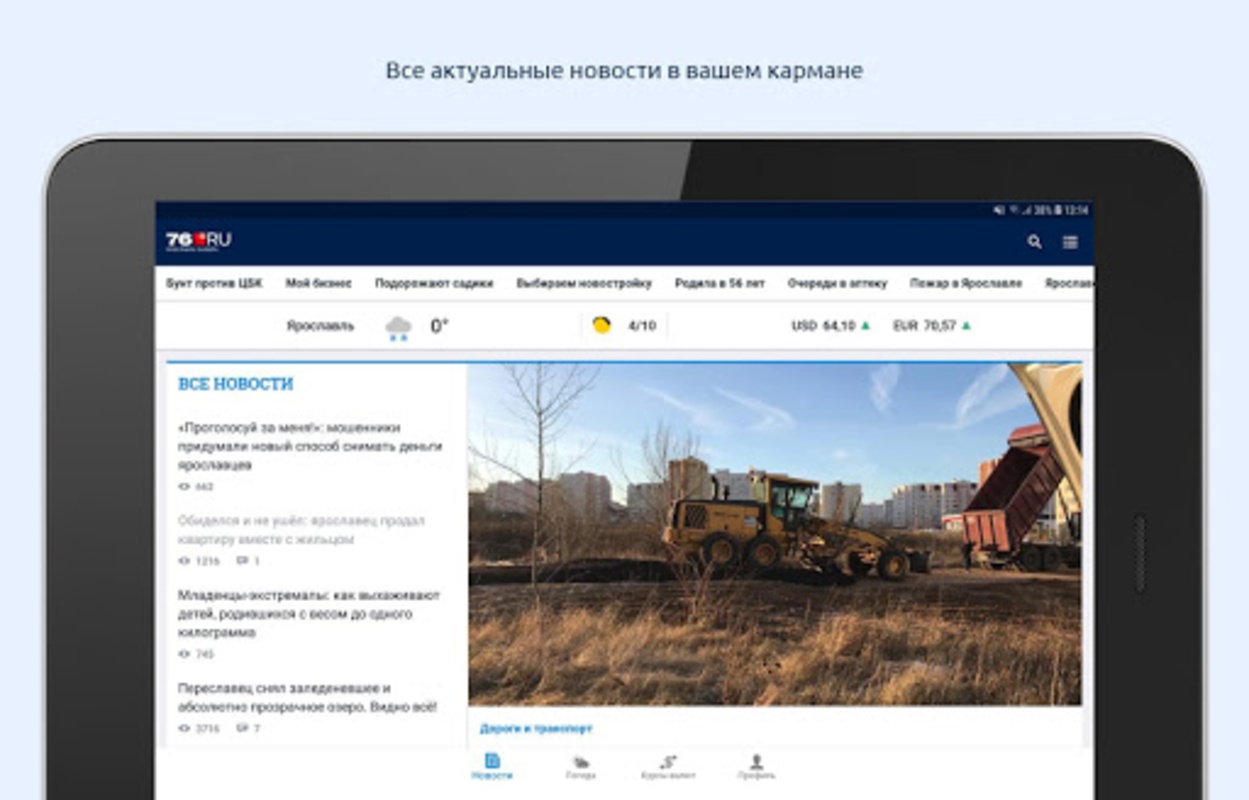Click the 'Дороги и транспорт' category link
Viewport: 1249px width, 800px height.
pyautogui.click(x=536, y=729)
